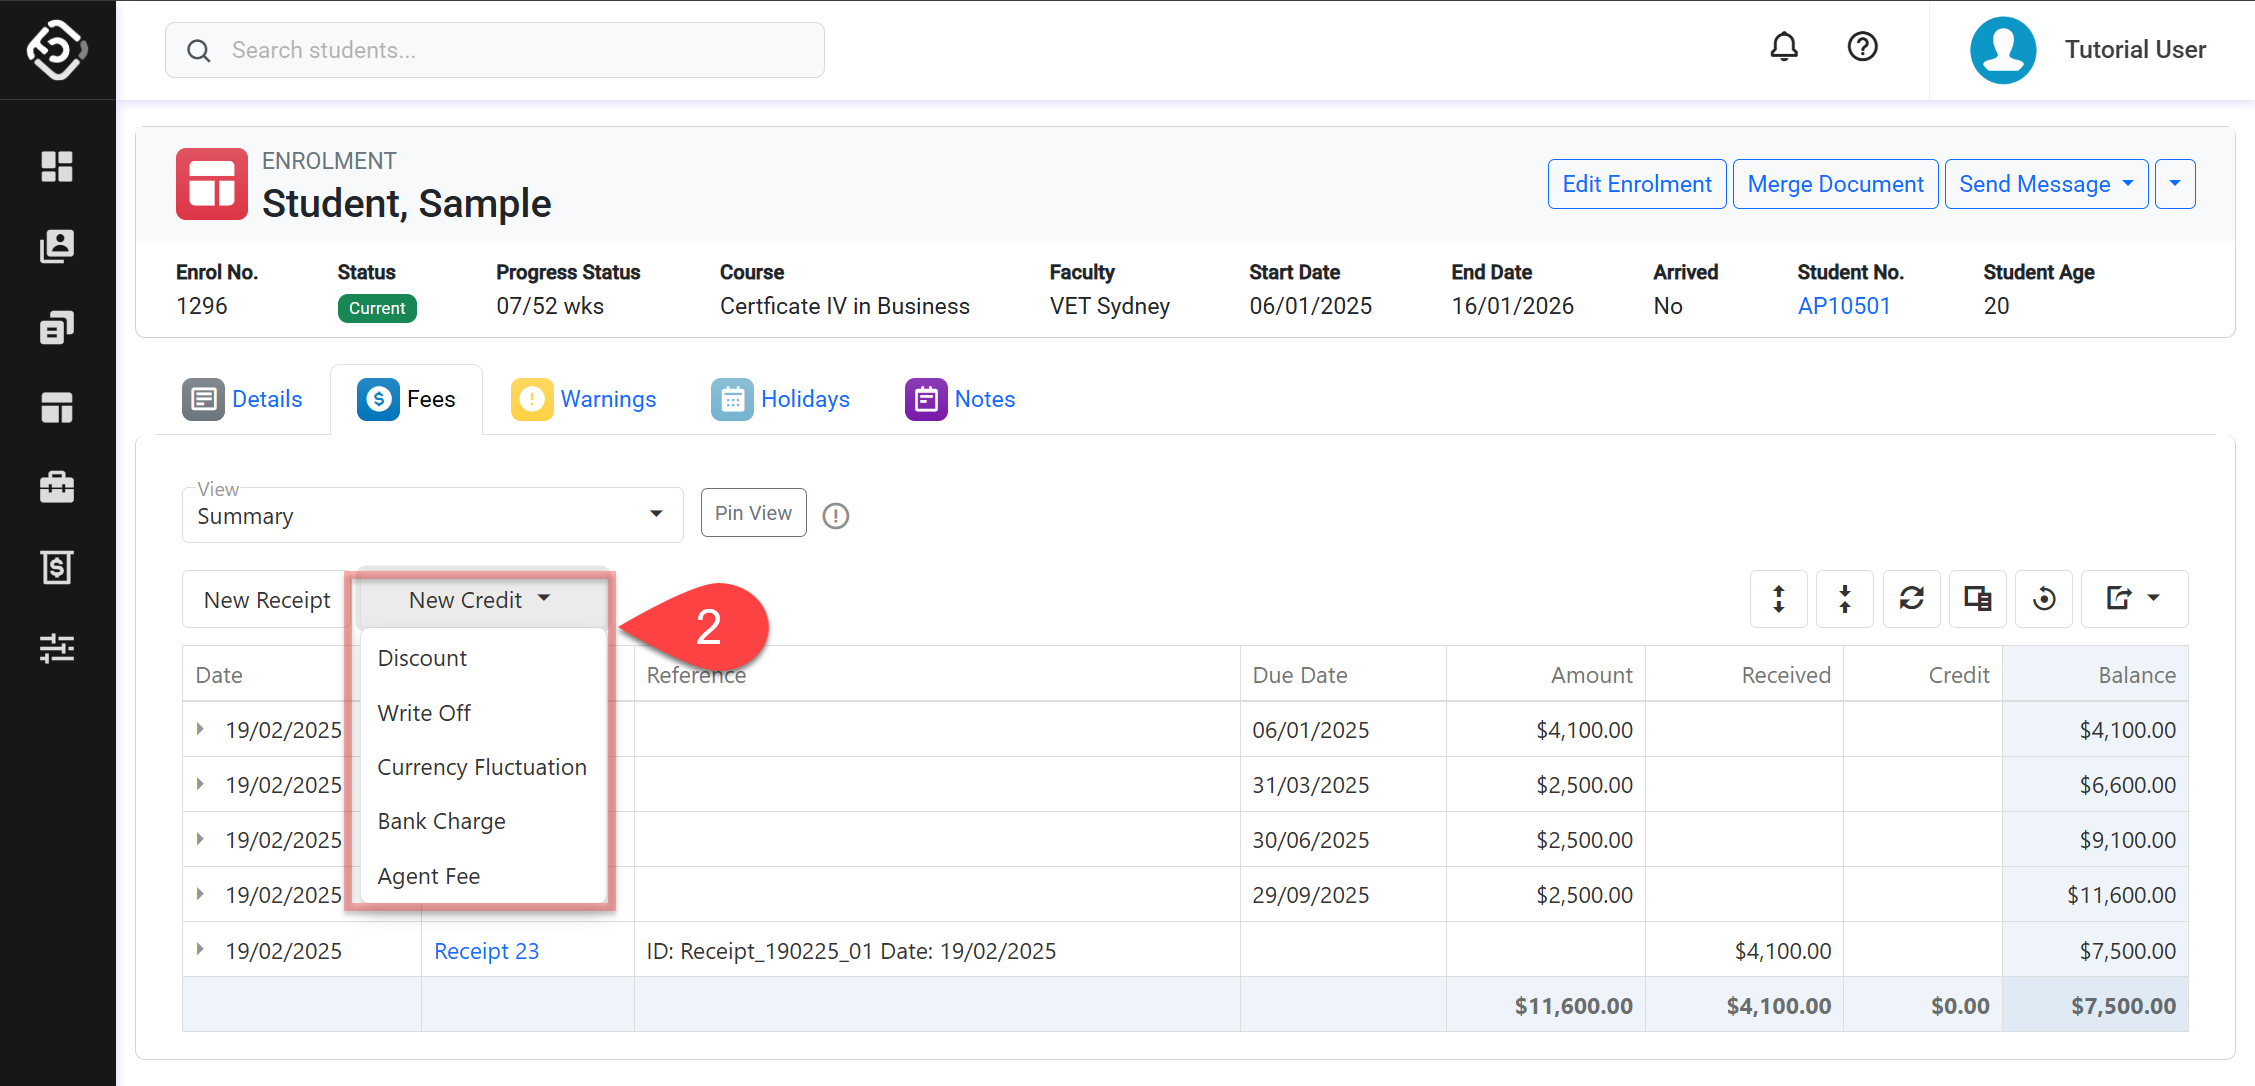Viewport: 2255px width, 1086px height.
Task: Open the dashboard grid icon in sidebar
Action: tap(57, 167)
